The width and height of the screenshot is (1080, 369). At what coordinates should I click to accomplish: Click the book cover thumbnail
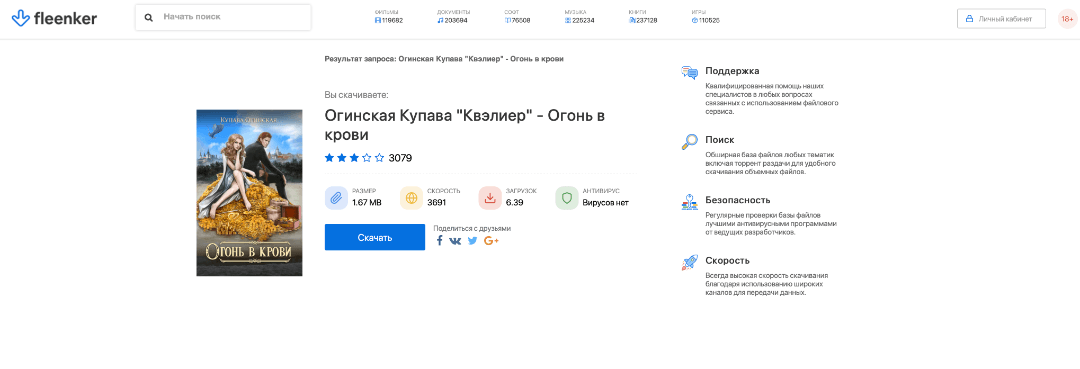249,193
